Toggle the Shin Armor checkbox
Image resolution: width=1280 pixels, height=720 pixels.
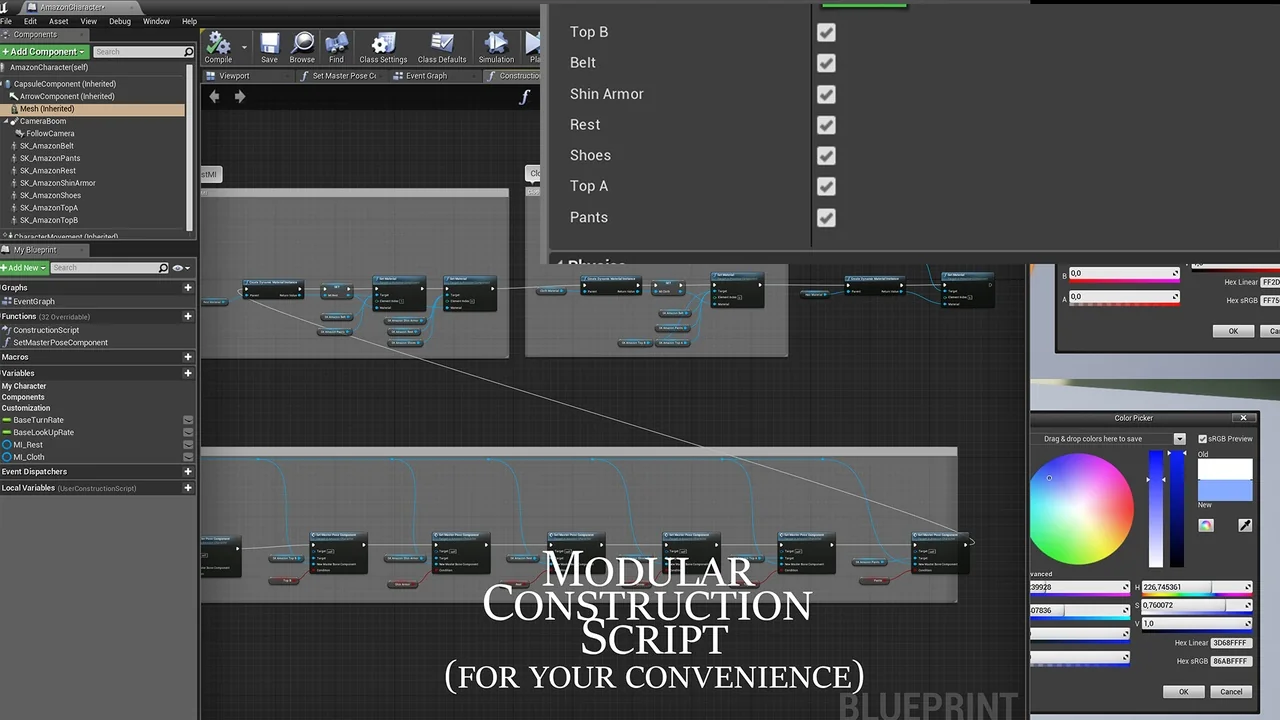click(x=826, y=94)
